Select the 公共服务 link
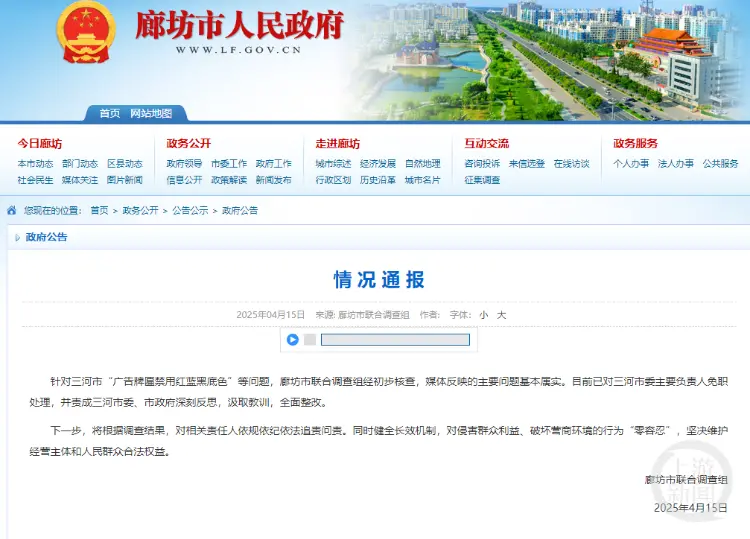 [x=720, y=164]
